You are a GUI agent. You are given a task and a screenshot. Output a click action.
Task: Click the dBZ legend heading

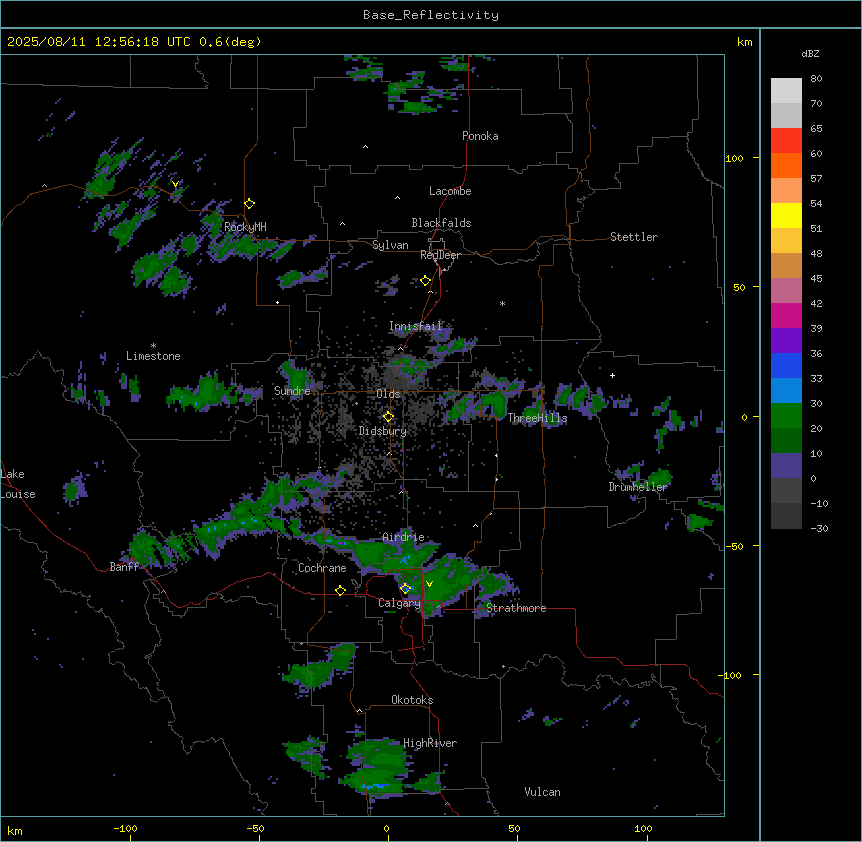point(810,53)
